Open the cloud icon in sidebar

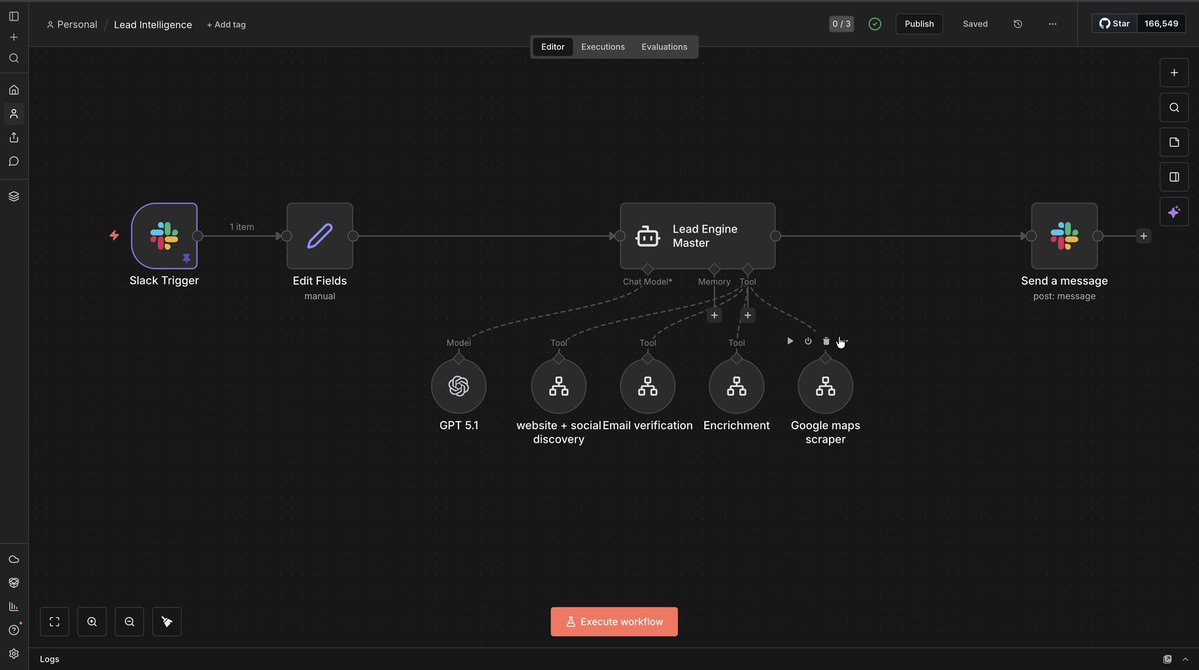[x=14, y=559]
